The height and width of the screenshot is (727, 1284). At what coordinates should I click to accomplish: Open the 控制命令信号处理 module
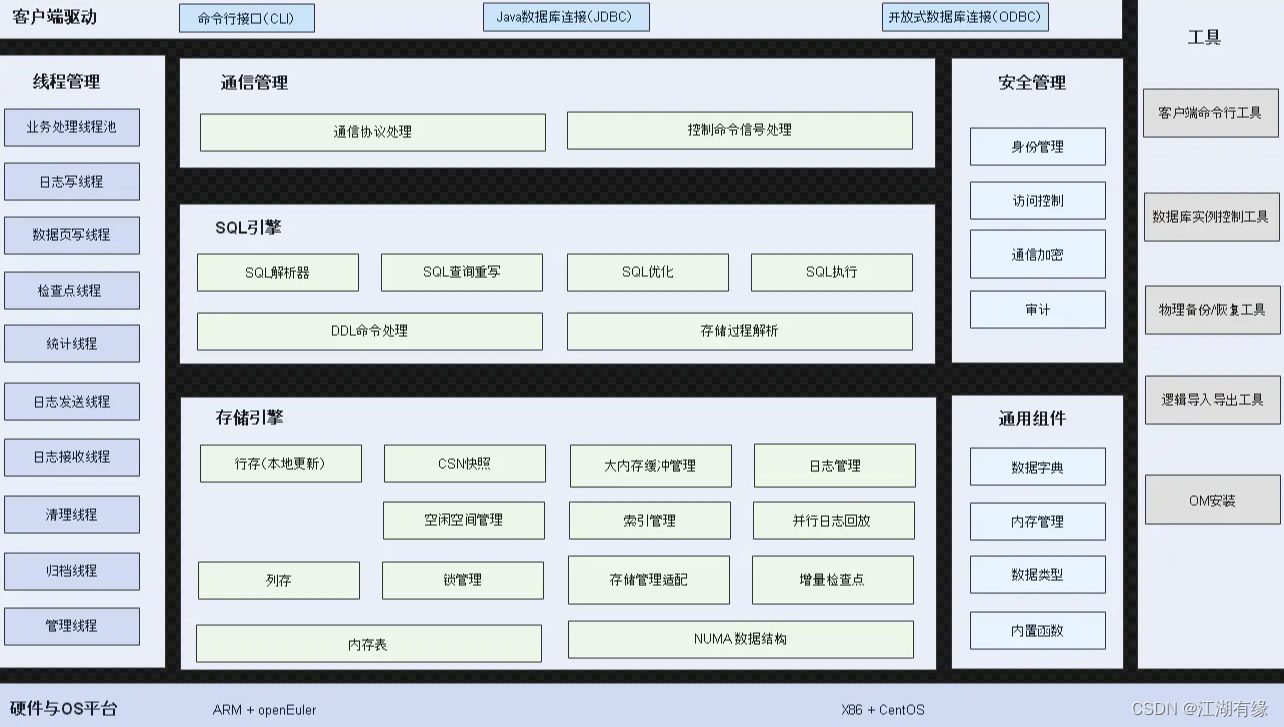739,130
